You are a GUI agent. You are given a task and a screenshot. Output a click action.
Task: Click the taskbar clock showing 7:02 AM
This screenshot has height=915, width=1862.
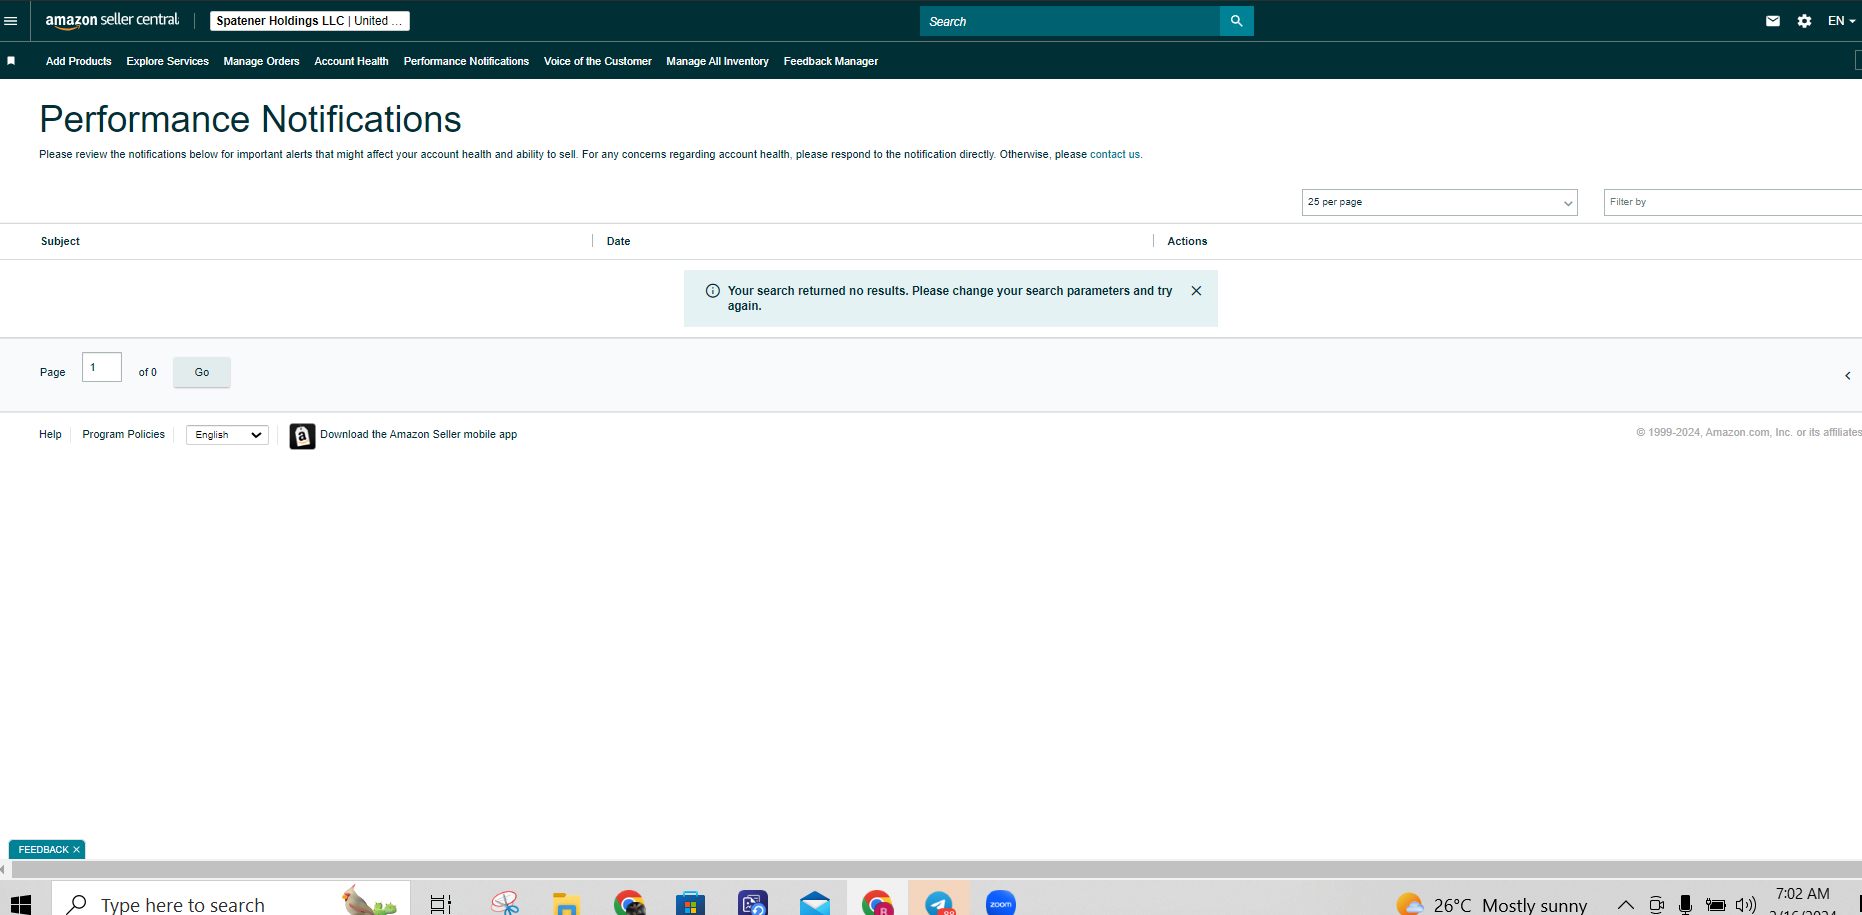[1803, 901]
